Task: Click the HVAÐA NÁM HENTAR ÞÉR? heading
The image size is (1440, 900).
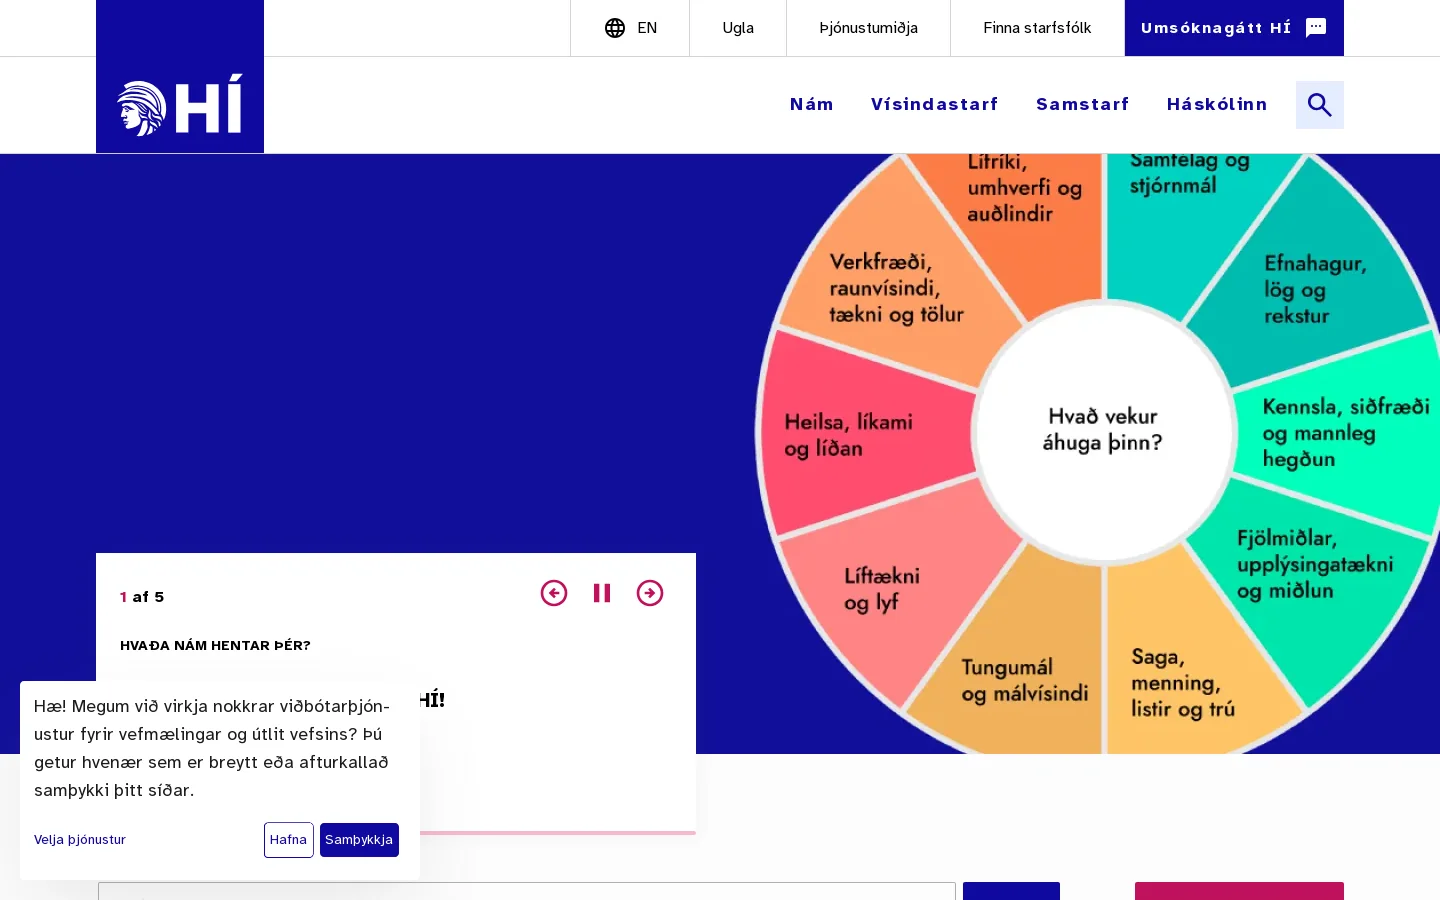Action: pyautogui.click(x=215, y=646)
